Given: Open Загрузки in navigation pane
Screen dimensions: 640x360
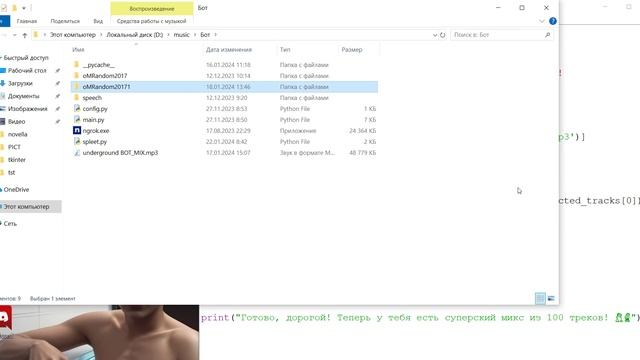Looking at the screenshot, I should pos(20,83).
